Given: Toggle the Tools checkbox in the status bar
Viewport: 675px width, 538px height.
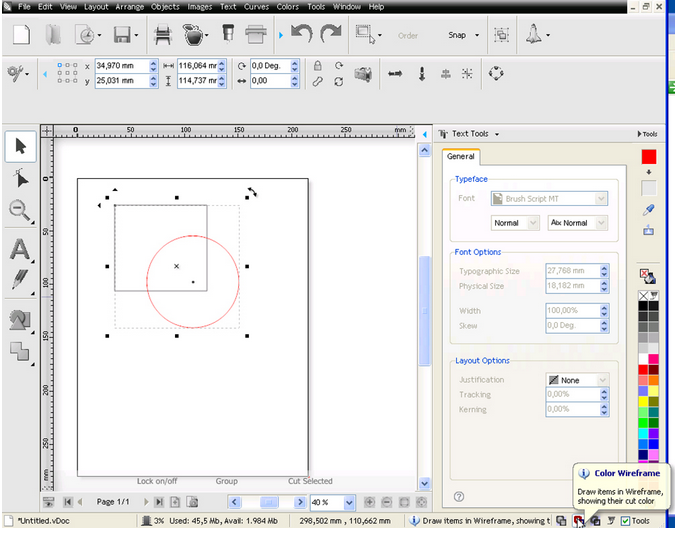Looking at the screenshot, I should 625,521.
